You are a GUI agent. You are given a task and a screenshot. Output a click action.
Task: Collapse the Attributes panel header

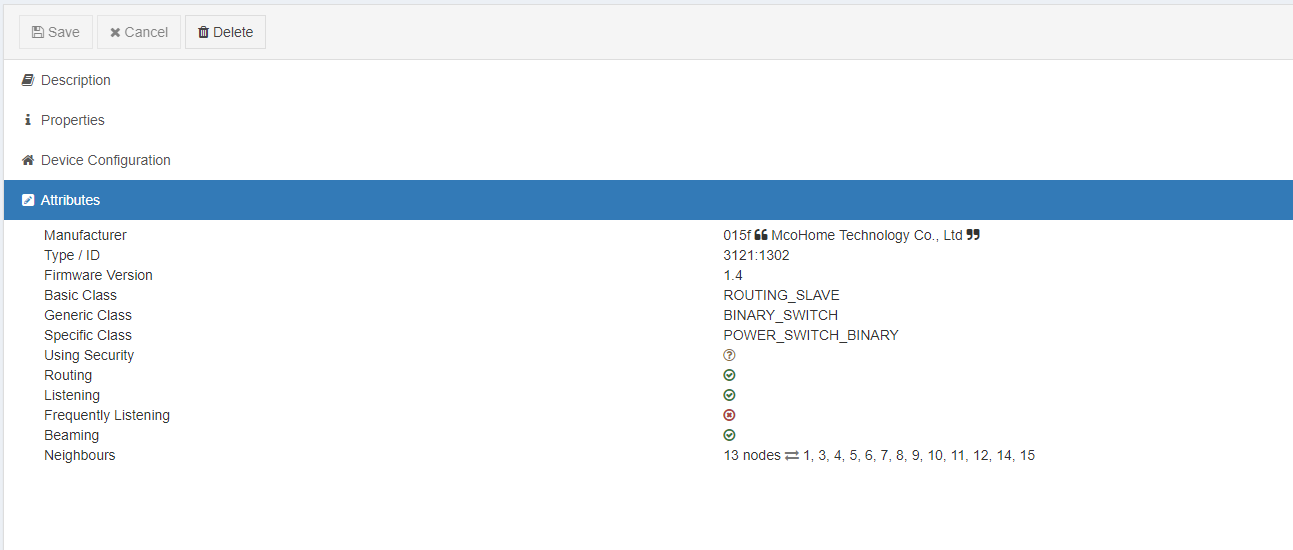coord(70,200)
